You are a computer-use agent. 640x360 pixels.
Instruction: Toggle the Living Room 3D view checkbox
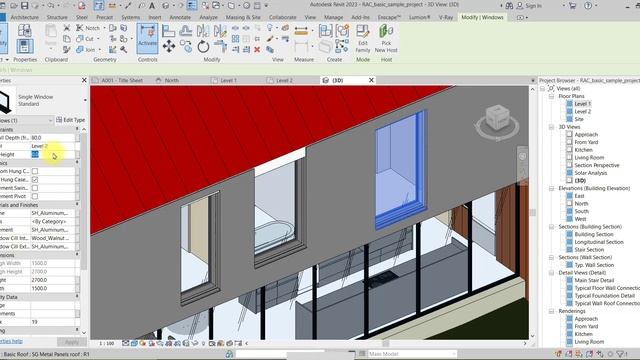point(569,157)
